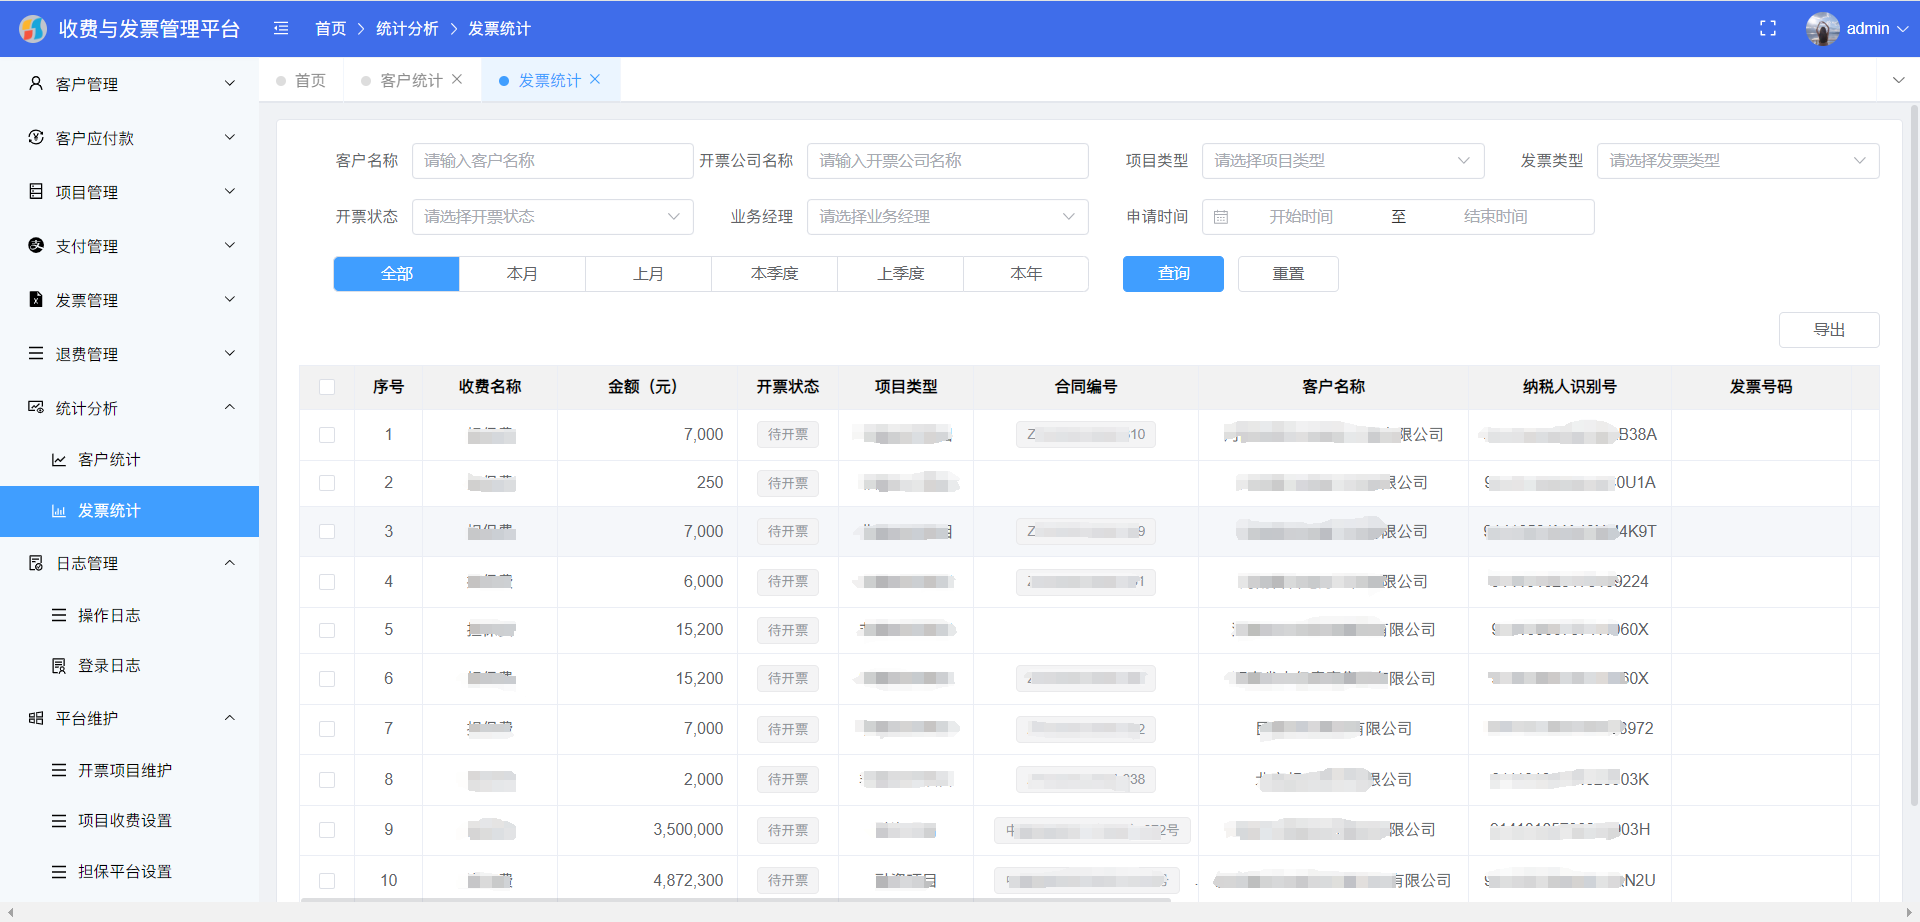The height and width of the screenshot is (922, 1920).
Task: Open the 开票状态 dropdown
Action: [x=552, y=217]
